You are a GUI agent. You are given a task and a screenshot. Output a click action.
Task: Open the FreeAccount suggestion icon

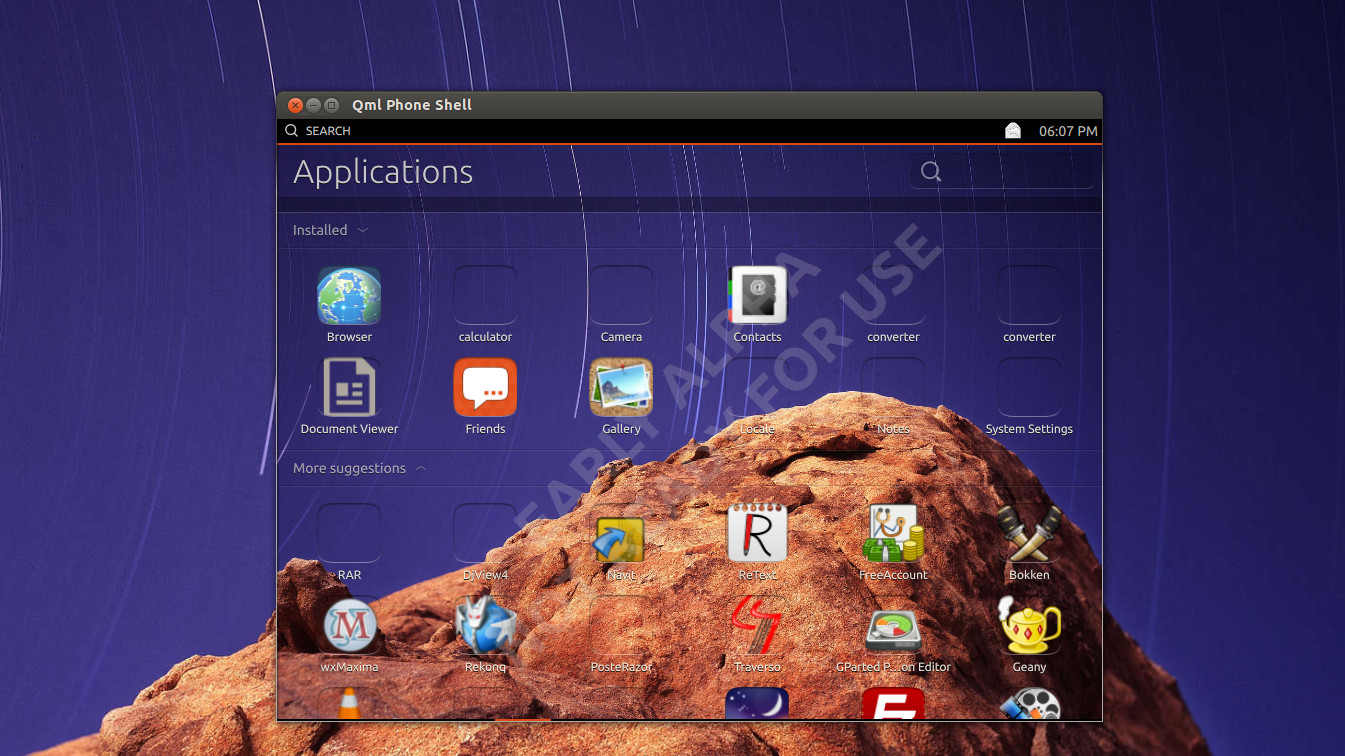893,534
